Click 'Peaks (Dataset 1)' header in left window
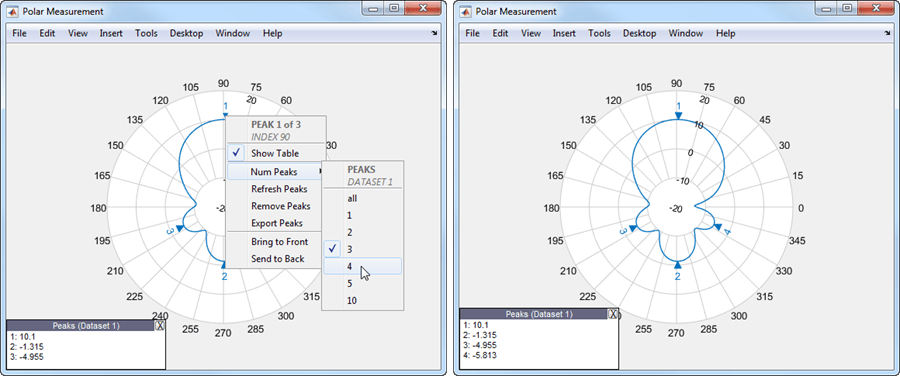The width and height of the screenshot is (900, 376). pos(86,325)
